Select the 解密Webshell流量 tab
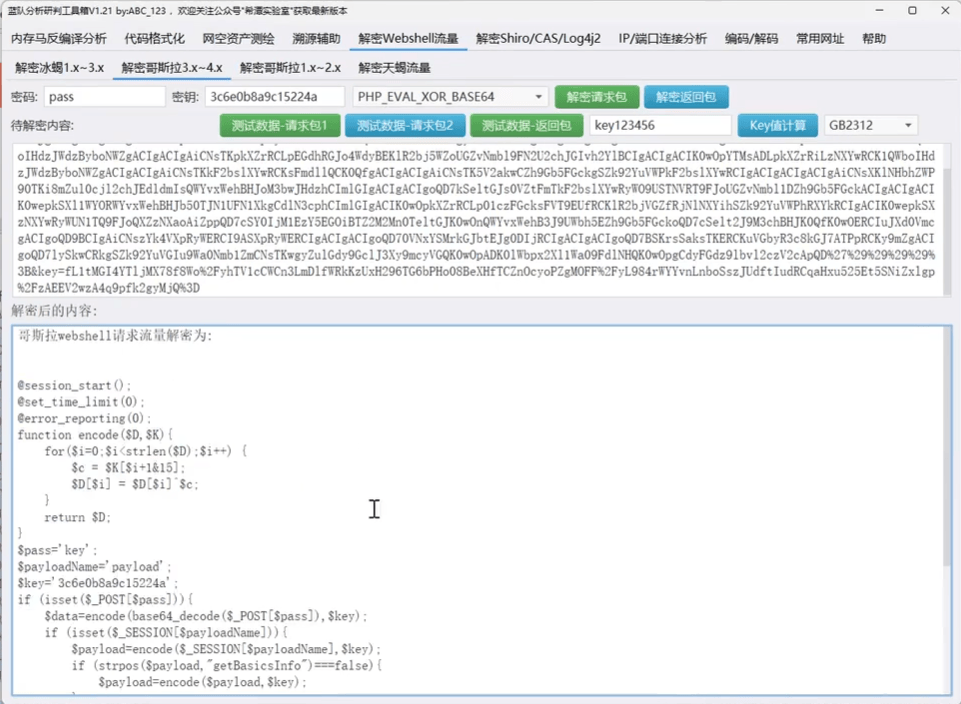 tap(408, 39)
